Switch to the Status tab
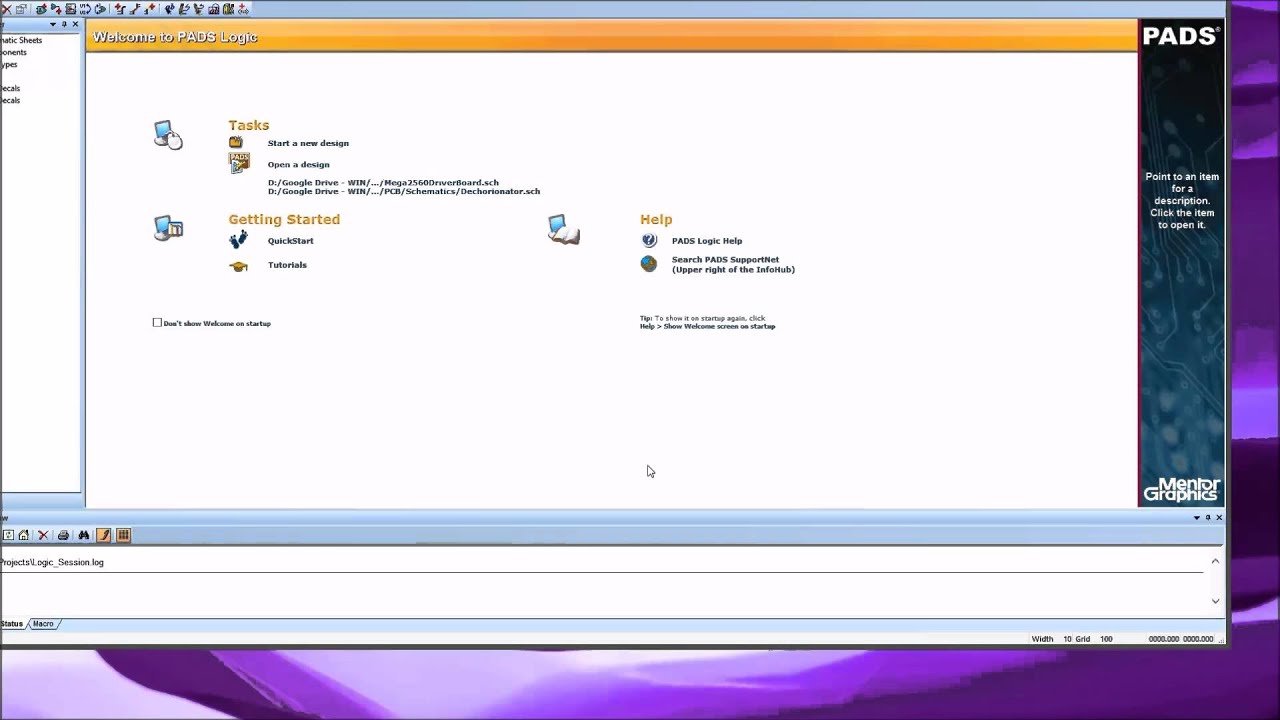 12,624
